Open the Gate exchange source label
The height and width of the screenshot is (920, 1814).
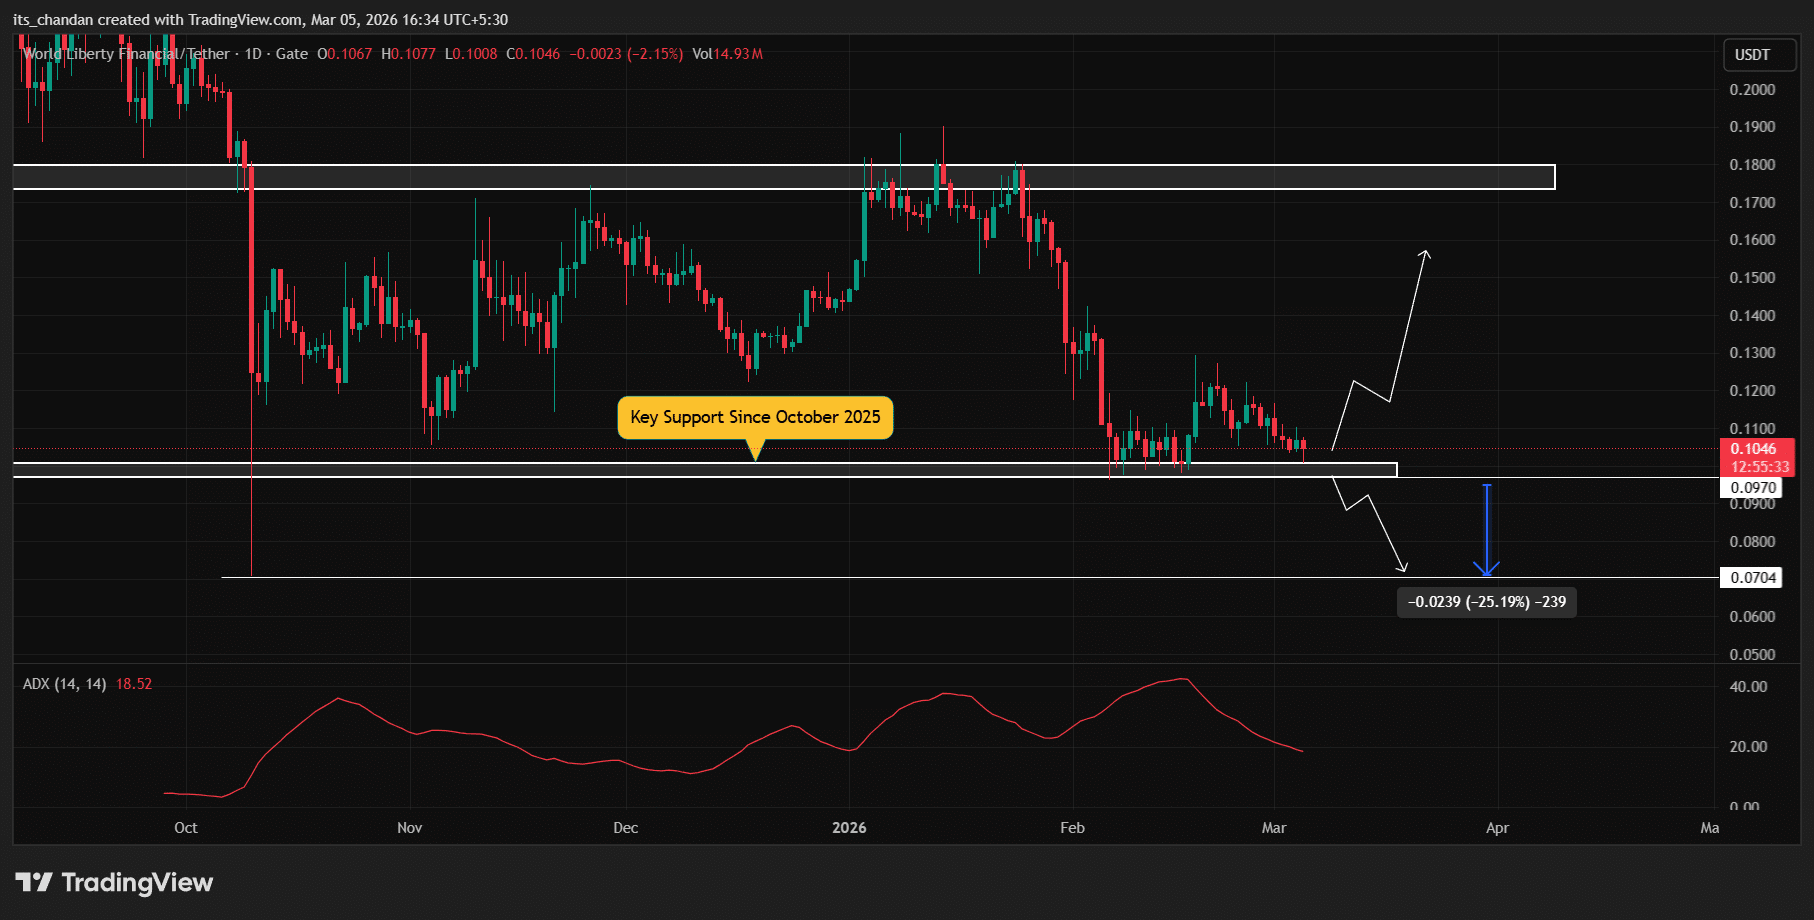pyautogui.click(x=291, y=54)
